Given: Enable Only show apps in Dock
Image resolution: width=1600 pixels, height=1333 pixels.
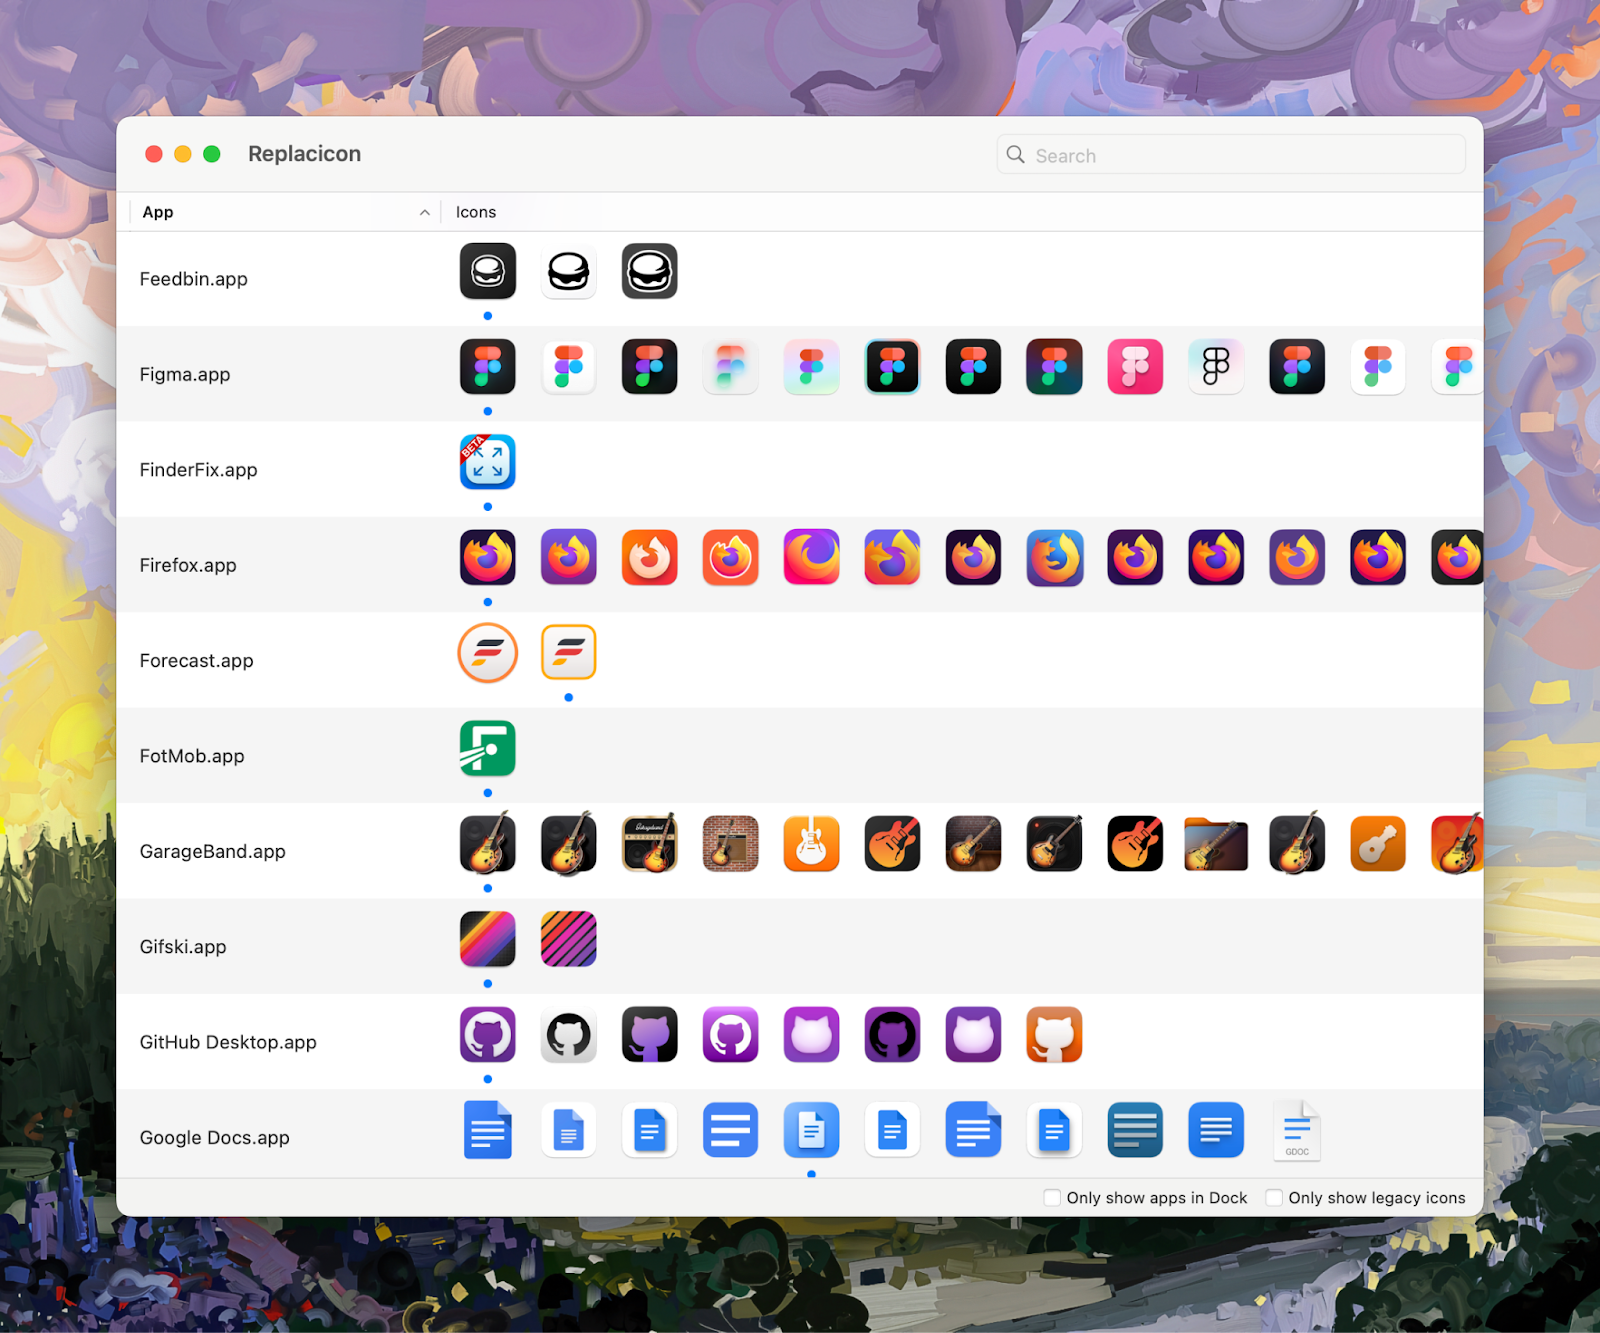Looking at the screenshot, I should coord(1052,1197).
